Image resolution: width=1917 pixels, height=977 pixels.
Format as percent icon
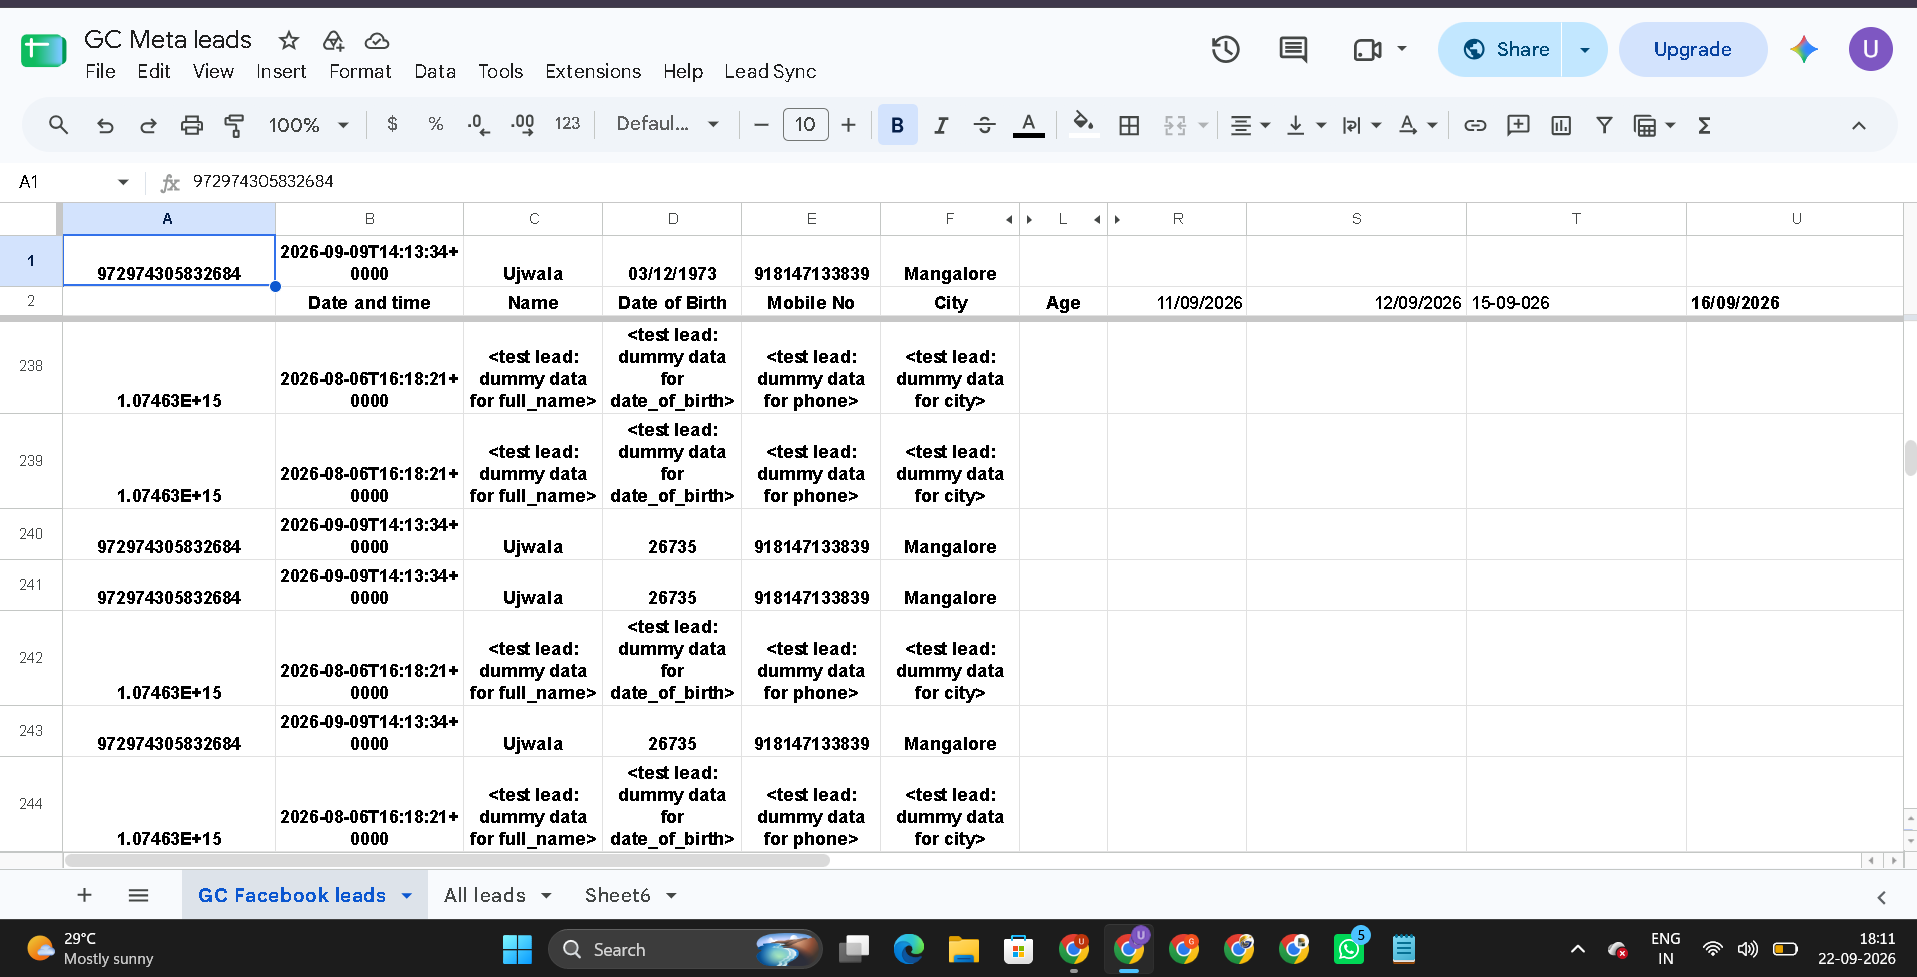(435, 124)
